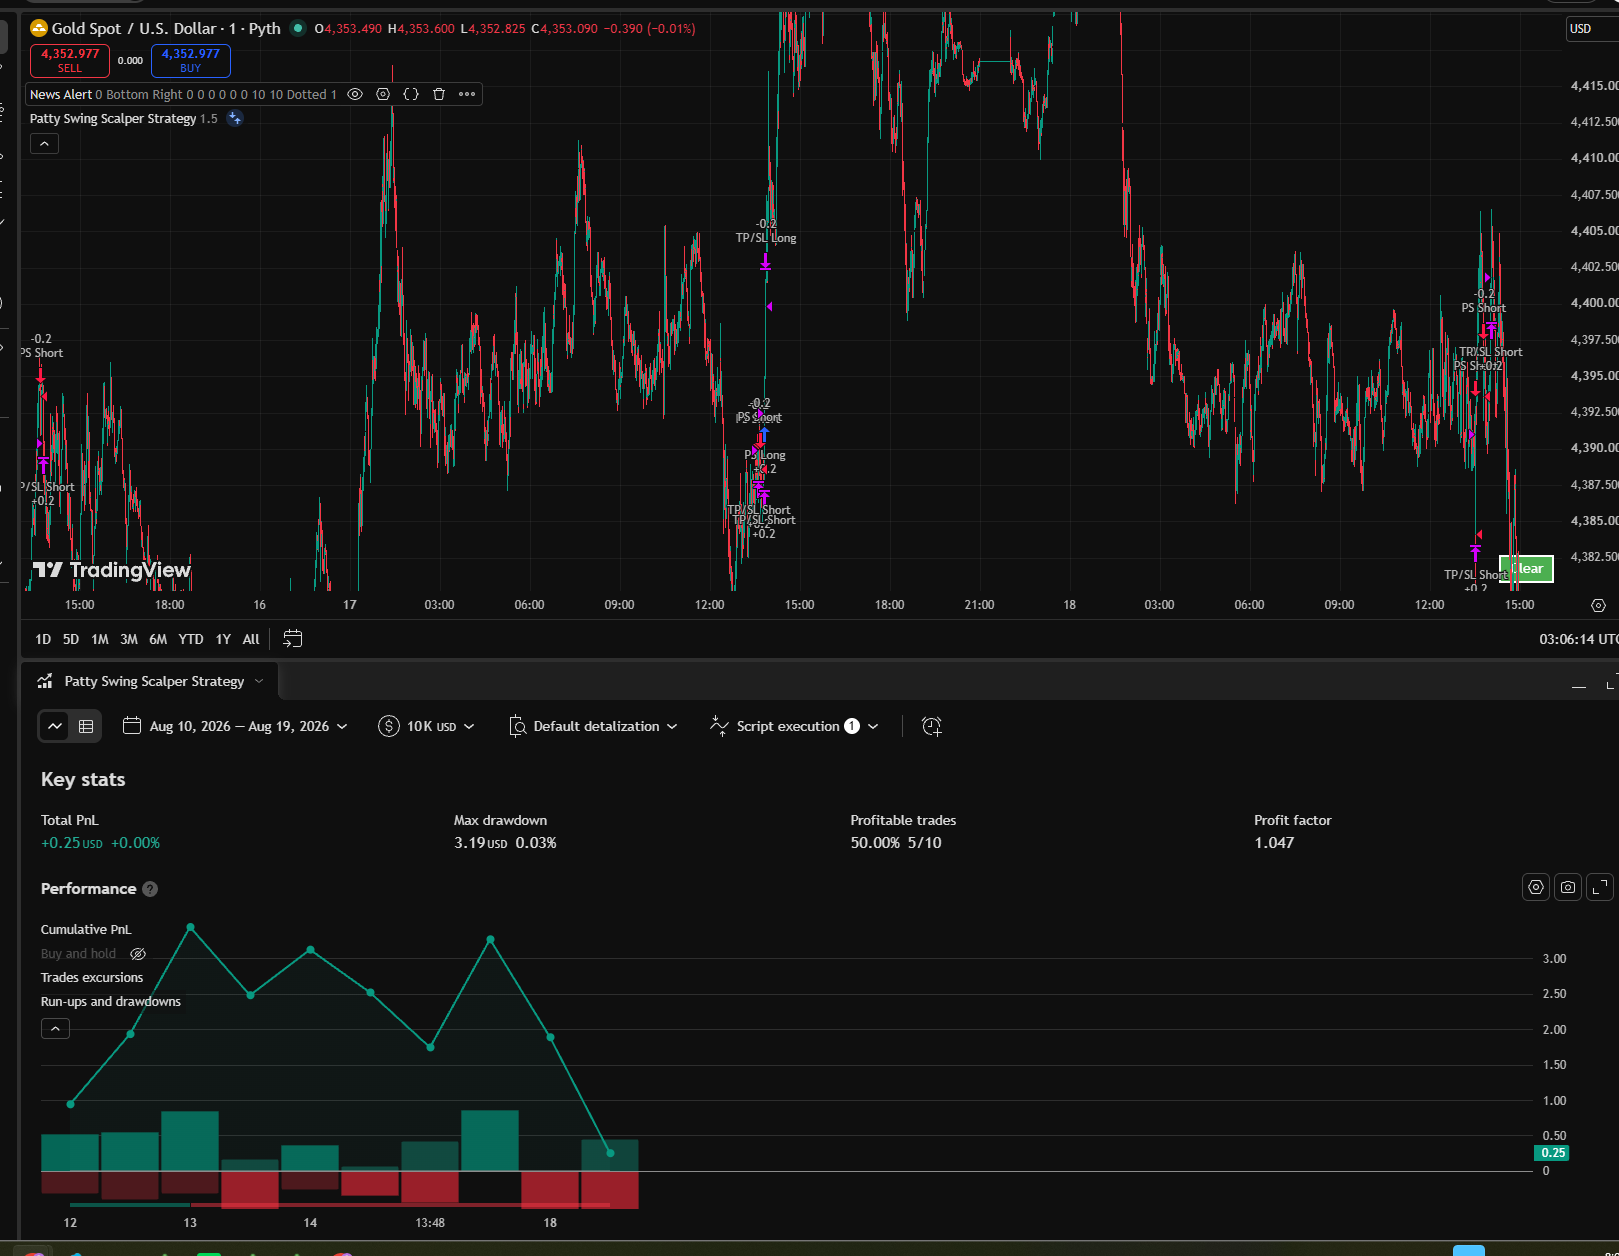Viewport: 1619px width, 1256px height.
Task: Open the Default detalization dropdown
Action: (x=594, y=726)
